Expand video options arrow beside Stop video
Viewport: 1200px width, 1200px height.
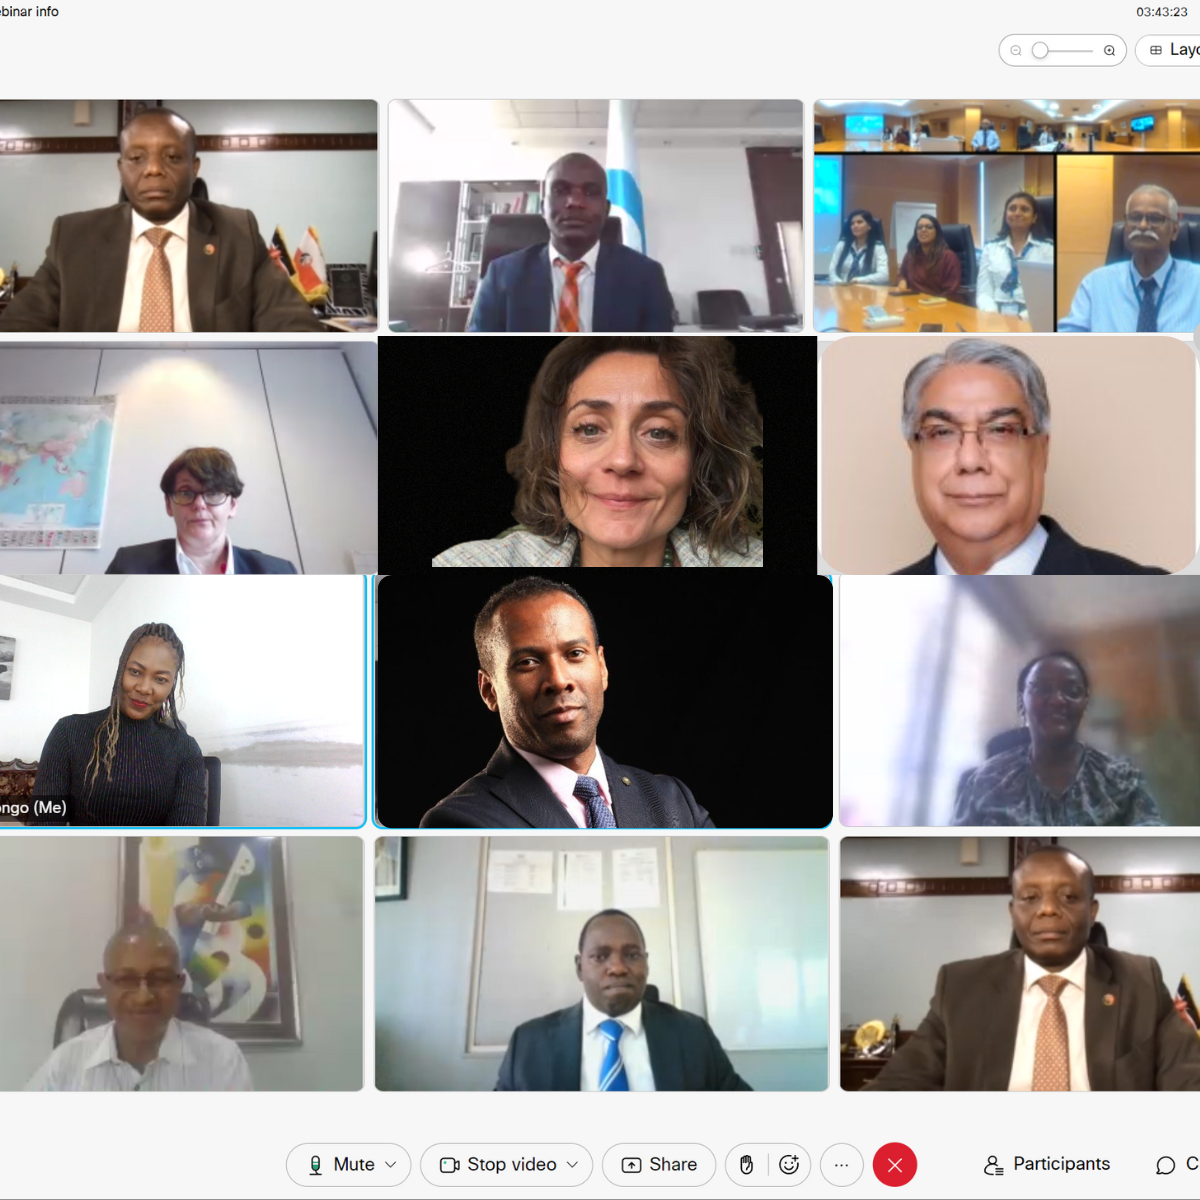click(573, 1165)
